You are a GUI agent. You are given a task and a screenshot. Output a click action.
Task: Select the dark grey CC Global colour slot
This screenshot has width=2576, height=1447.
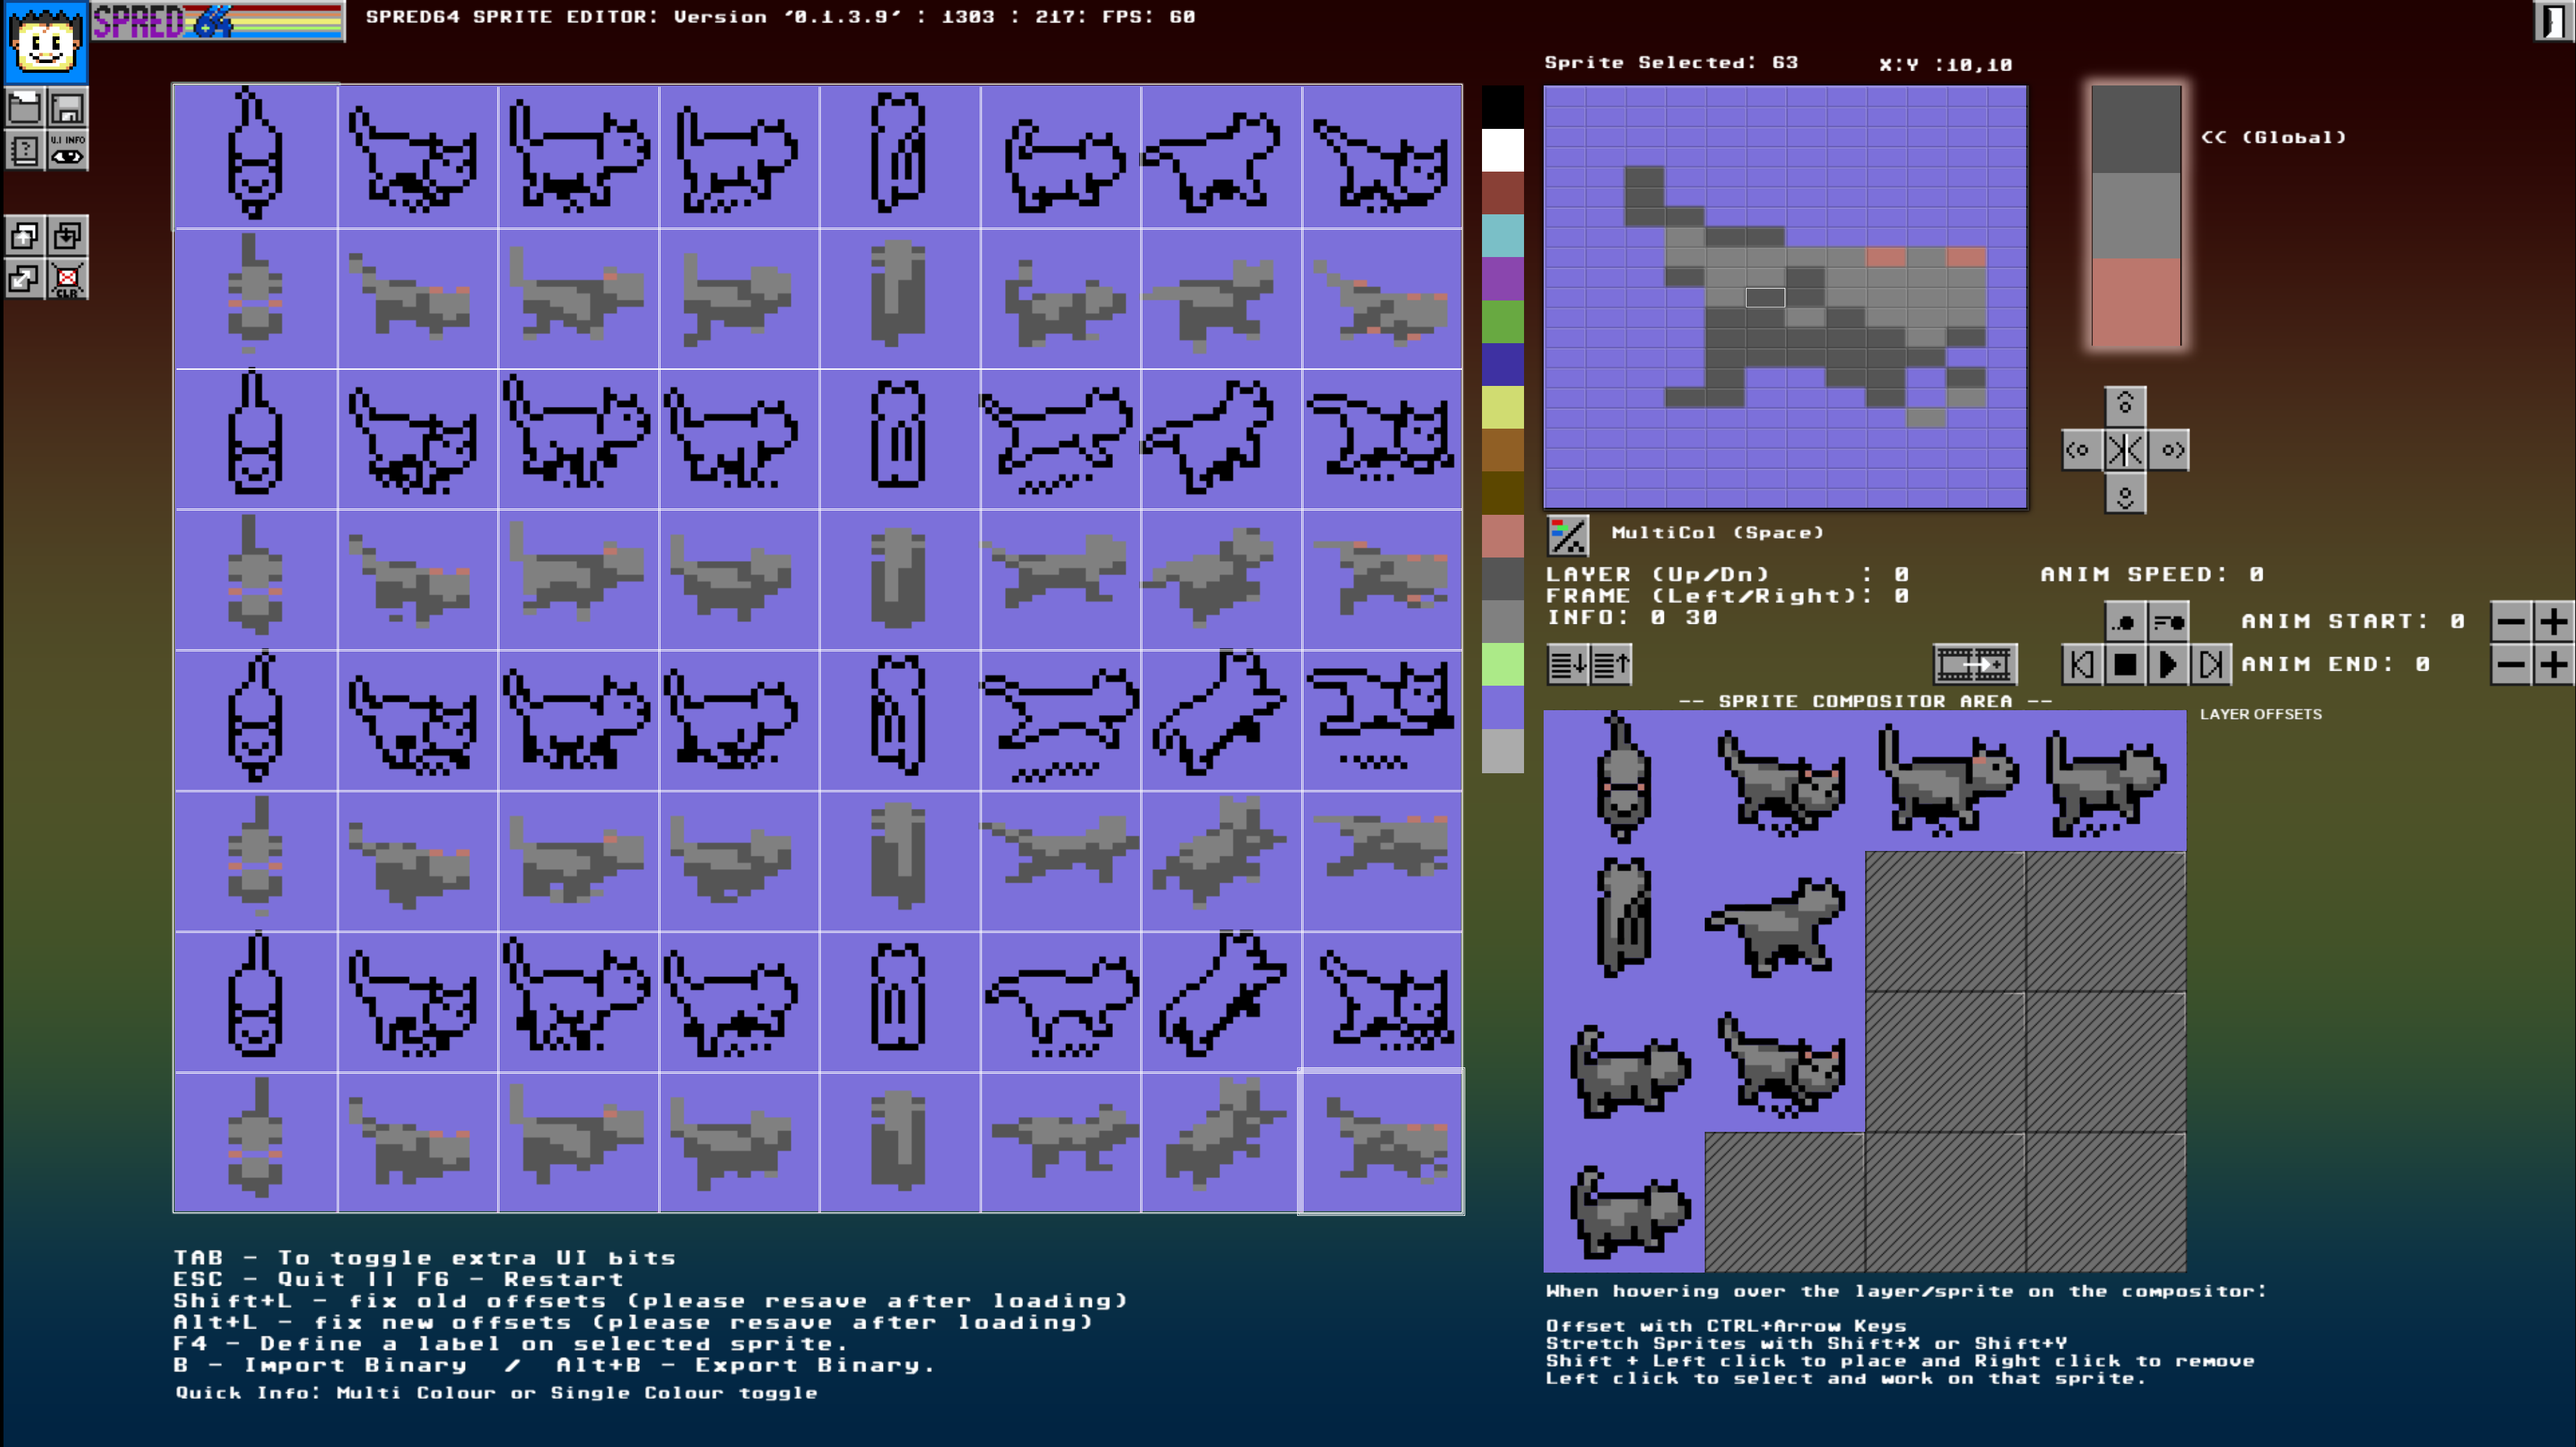click(2136, 129)
